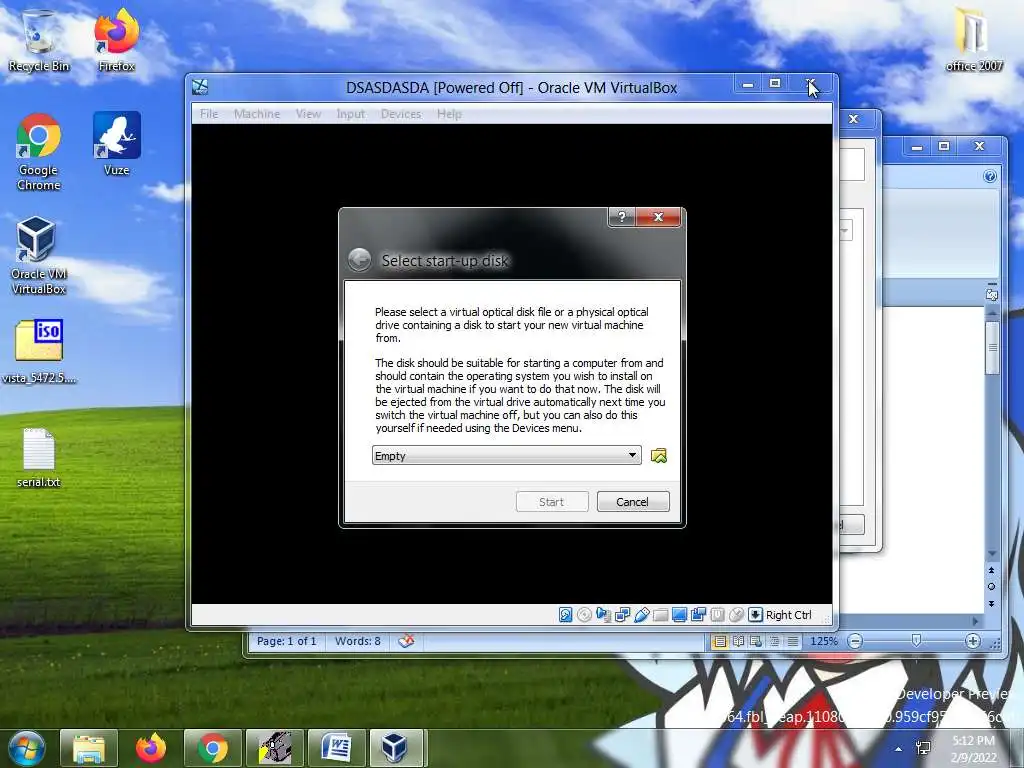
Task: Click the network adapters indicator in VirtualBox status bar
Action: (x=622, y=615)
